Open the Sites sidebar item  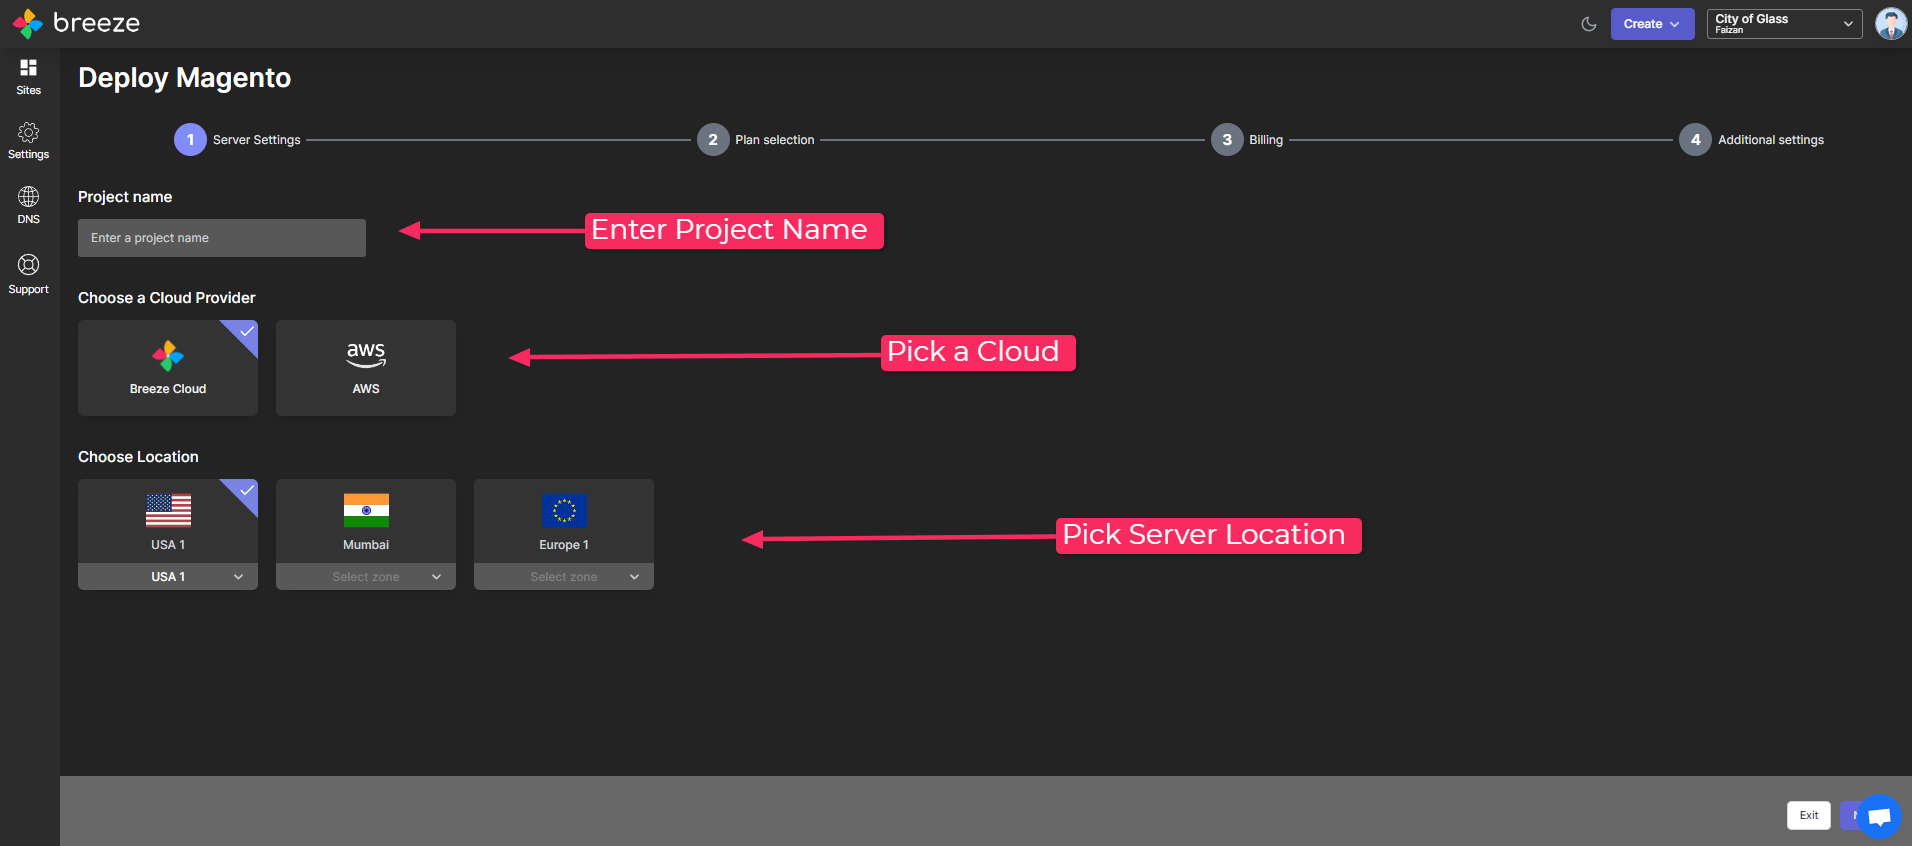click(x=28, y=77)
